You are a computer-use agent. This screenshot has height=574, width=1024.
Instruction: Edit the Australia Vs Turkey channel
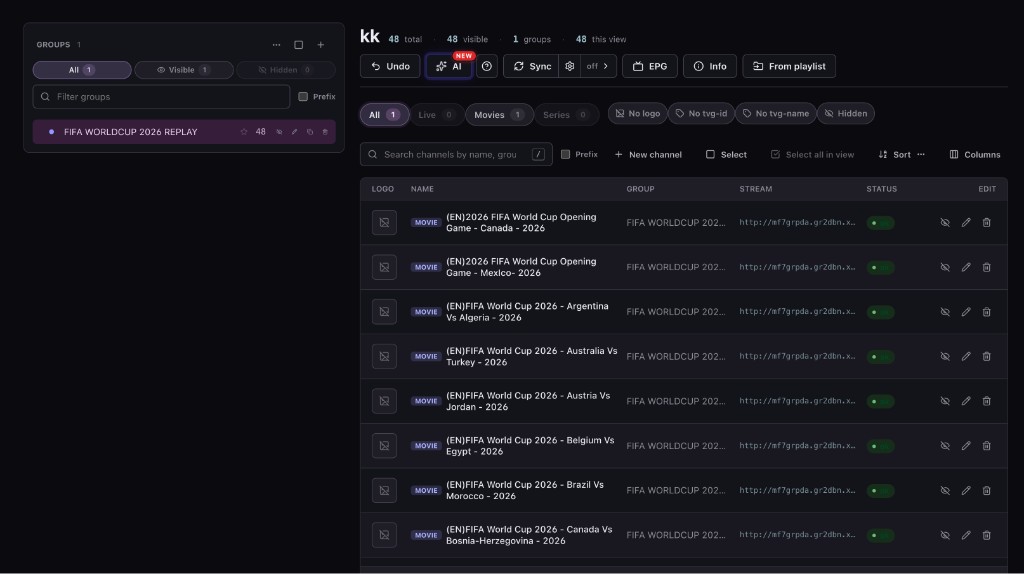click(966, 357)
